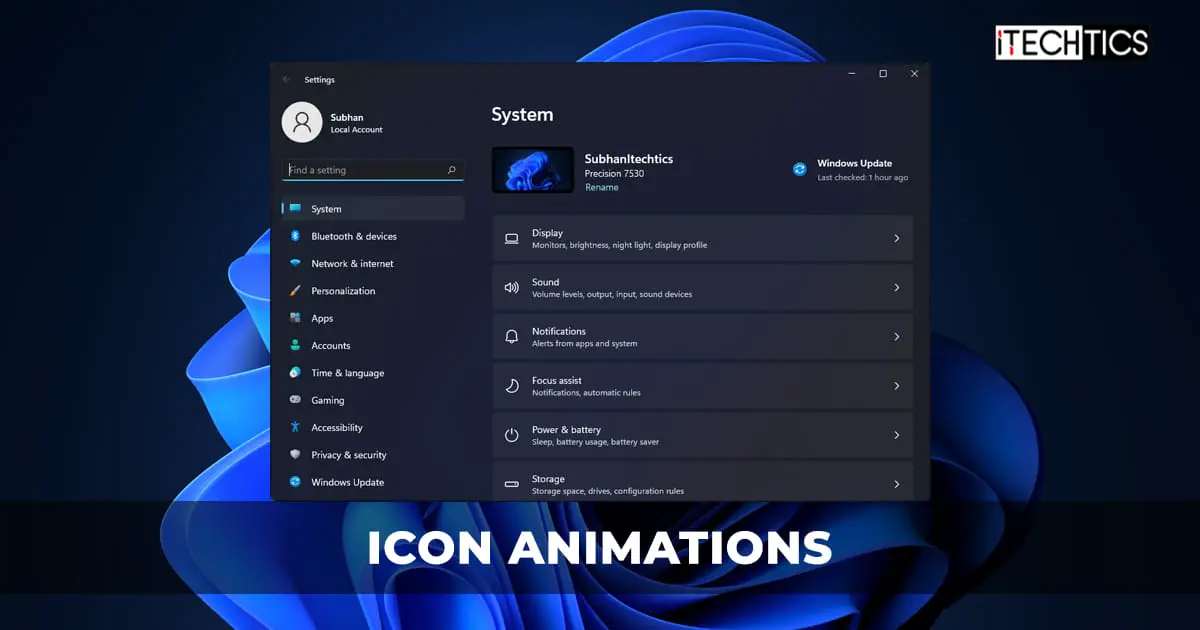Screen dimensions: 1200x630
Task: Open Focus assist via its chevron
Action: pos(897,386)
